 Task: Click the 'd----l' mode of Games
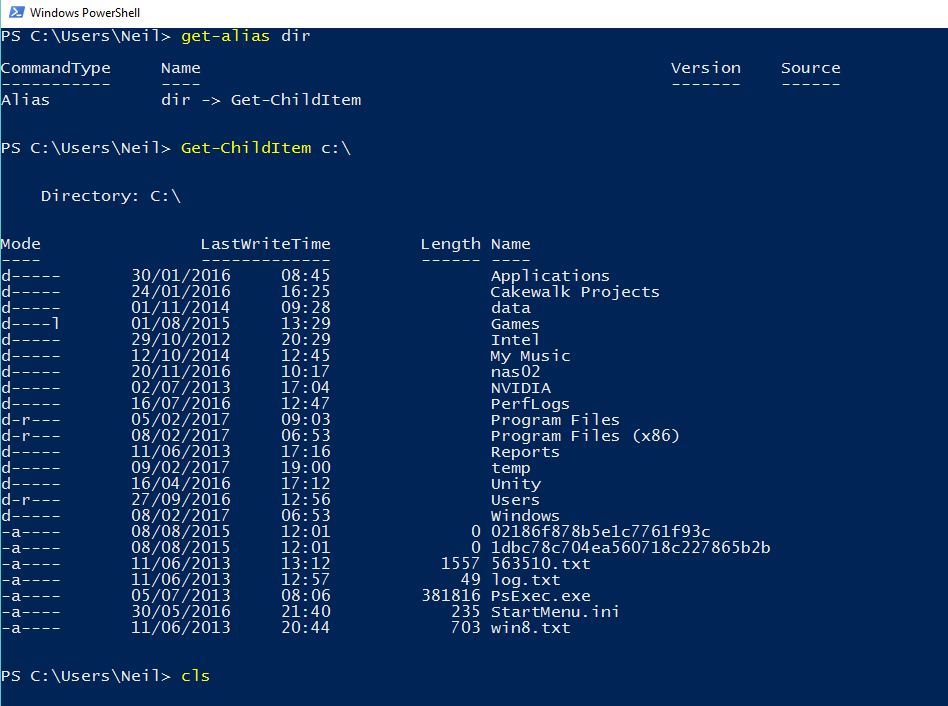pyautogui.click(x=30, y=324)
